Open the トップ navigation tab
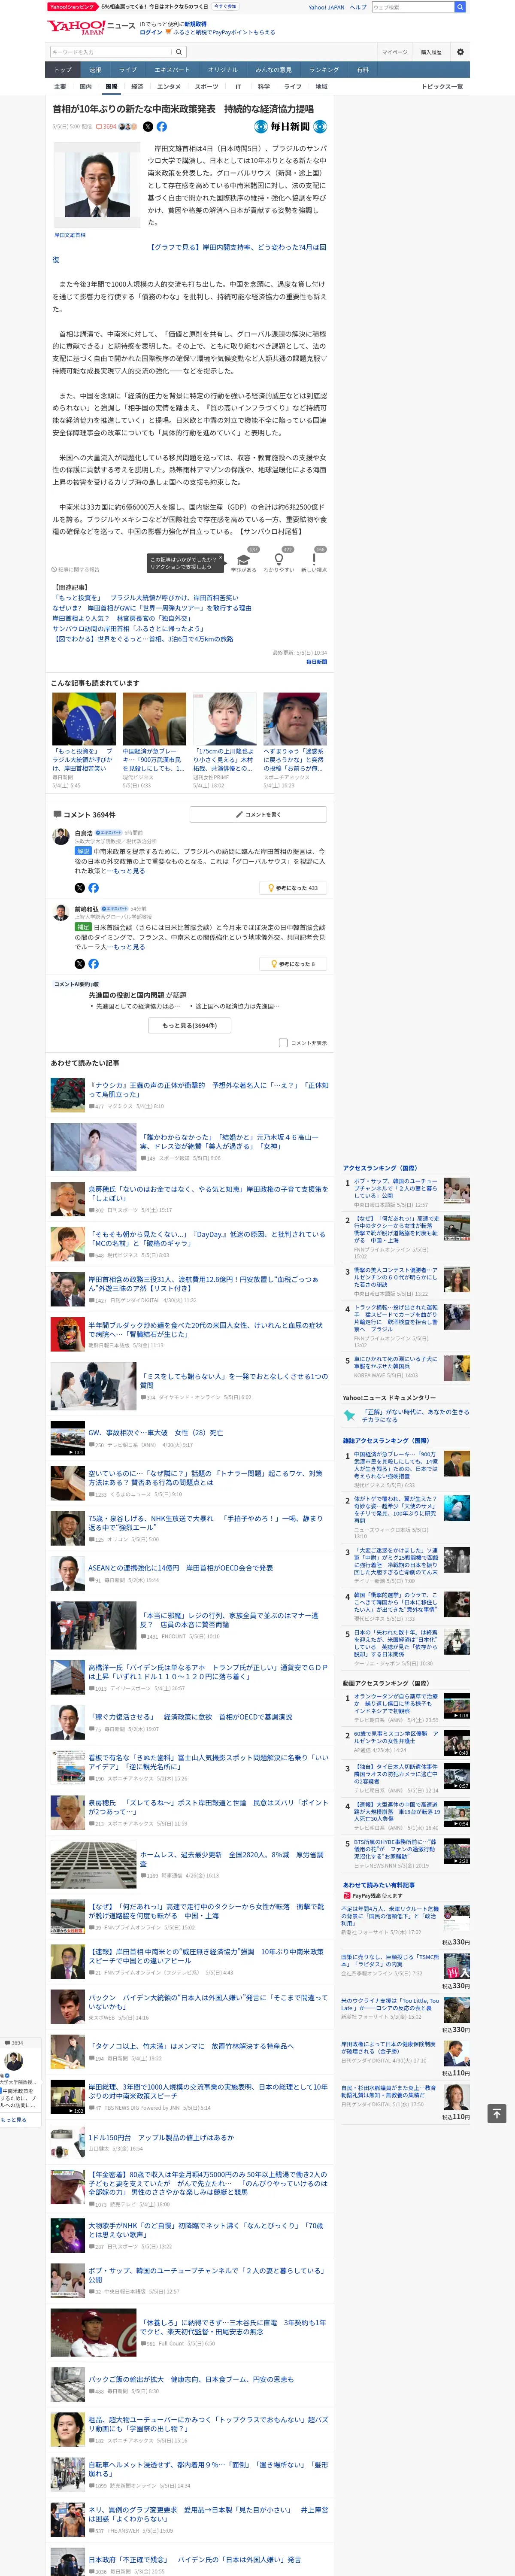The width and height of the screenshot is (515, 2576). tap(63, 70)
